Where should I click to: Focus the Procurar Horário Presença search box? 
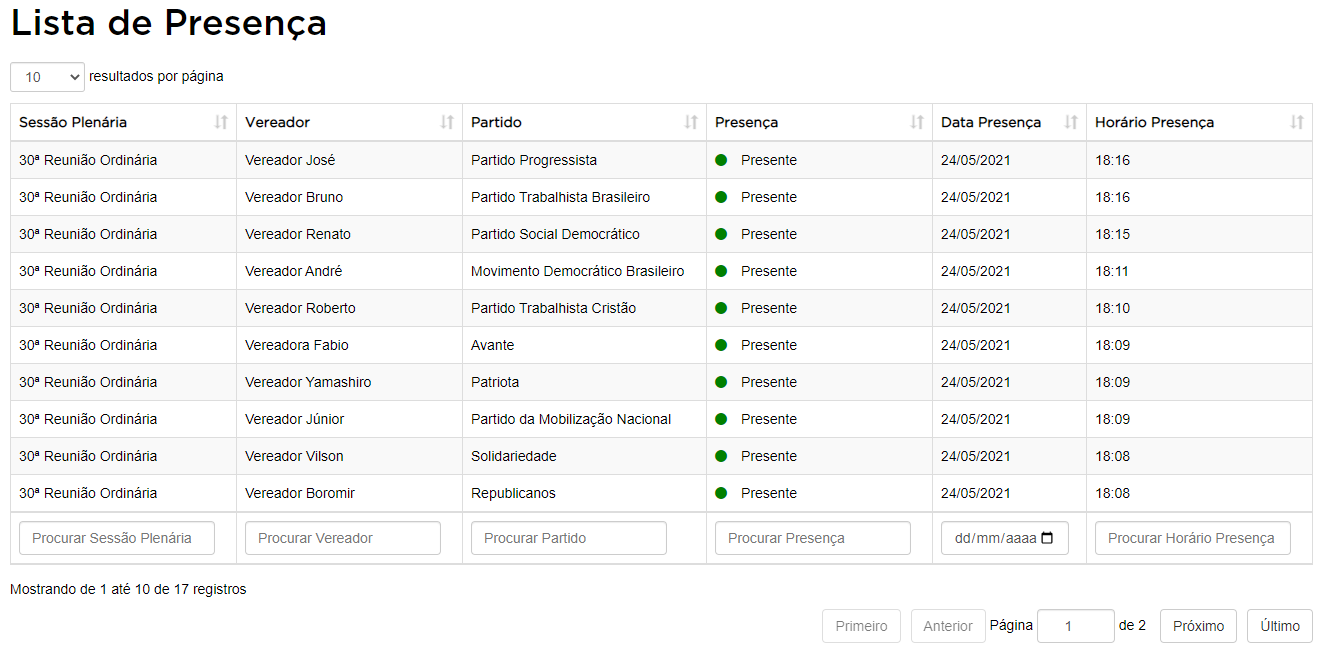coord(1193,538)
